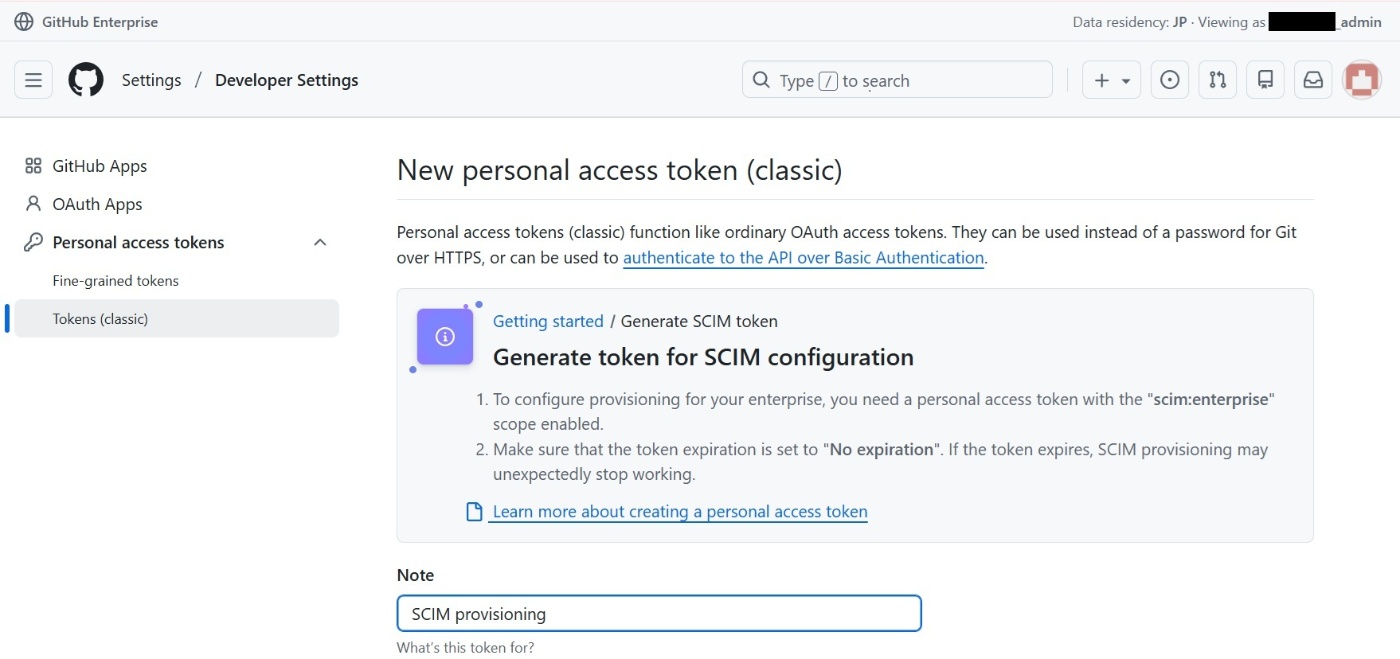Click the GitHub Enterprise globe icon
Viewport: 1400px width, 659px height.
point(24,22)
